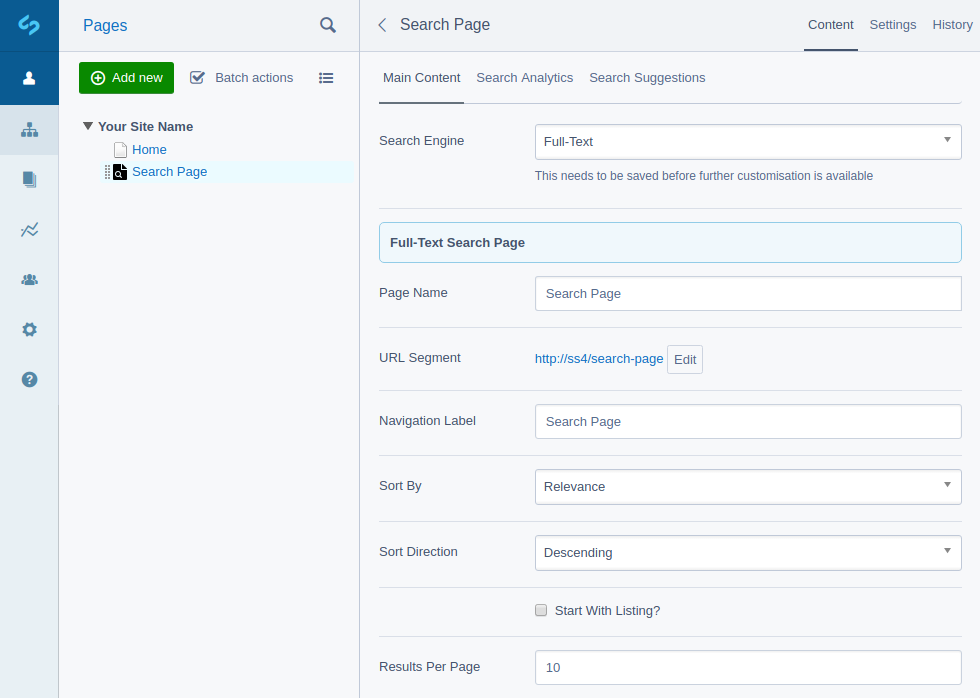Click the search magnifier icon in Pages panel
The width and height of the screenshot is (980, 698).
point(328,25)
